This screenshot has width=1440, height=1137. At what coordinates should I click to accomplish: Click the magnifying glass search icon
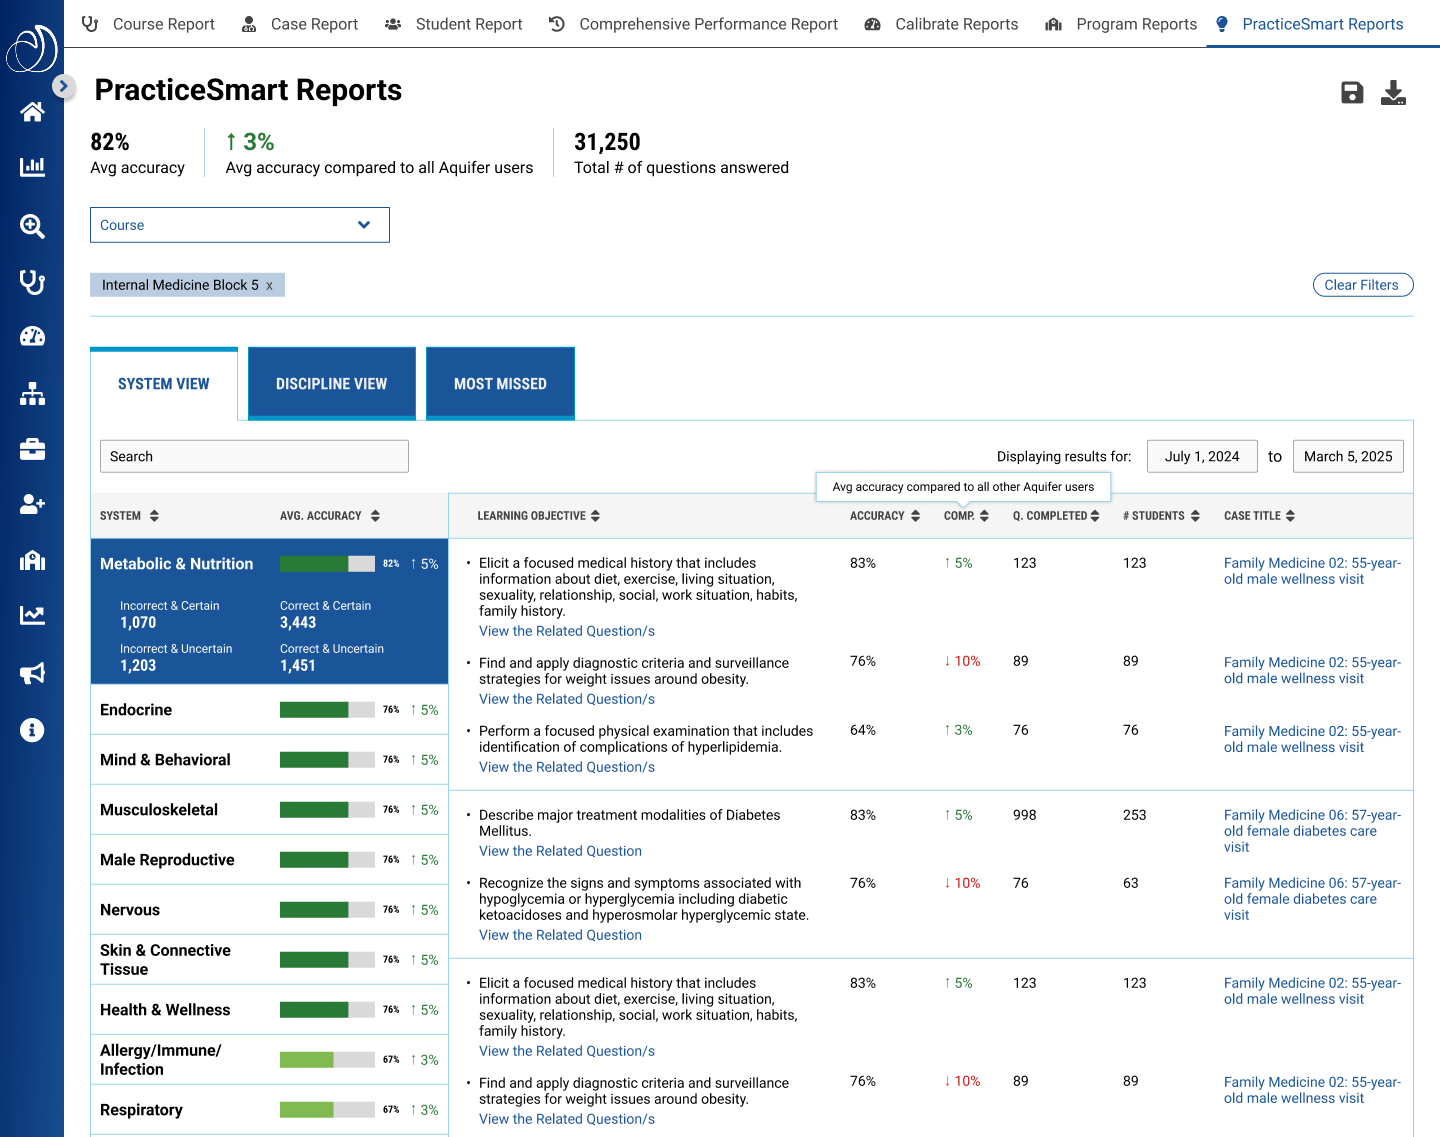32,226
